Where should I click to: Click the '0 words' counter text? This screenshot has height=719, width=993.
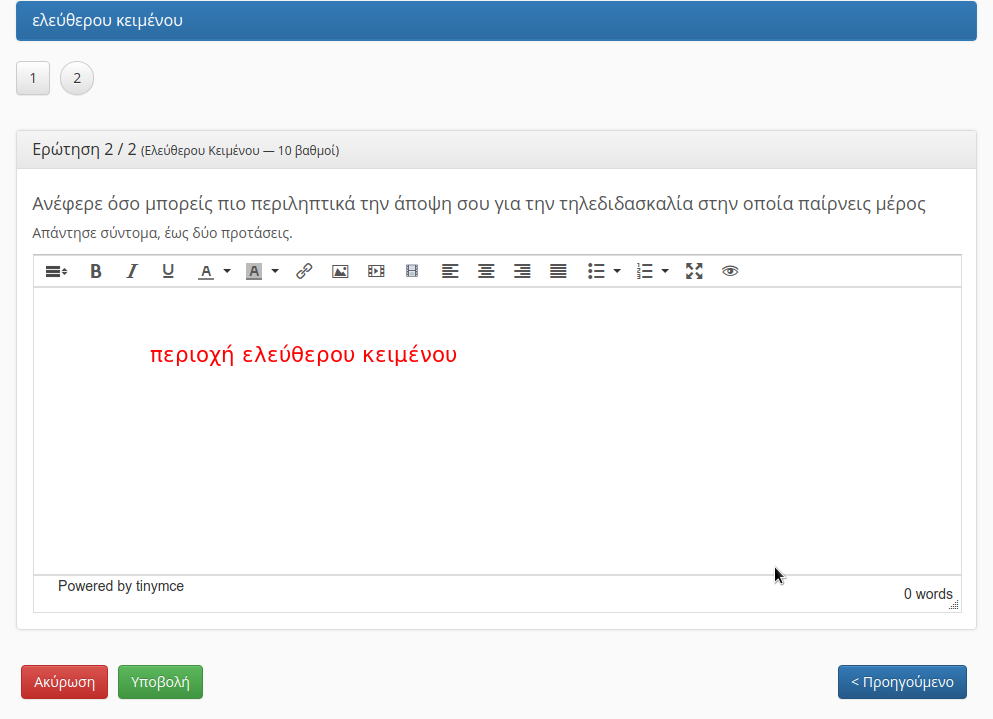click(x=928, y=594)
